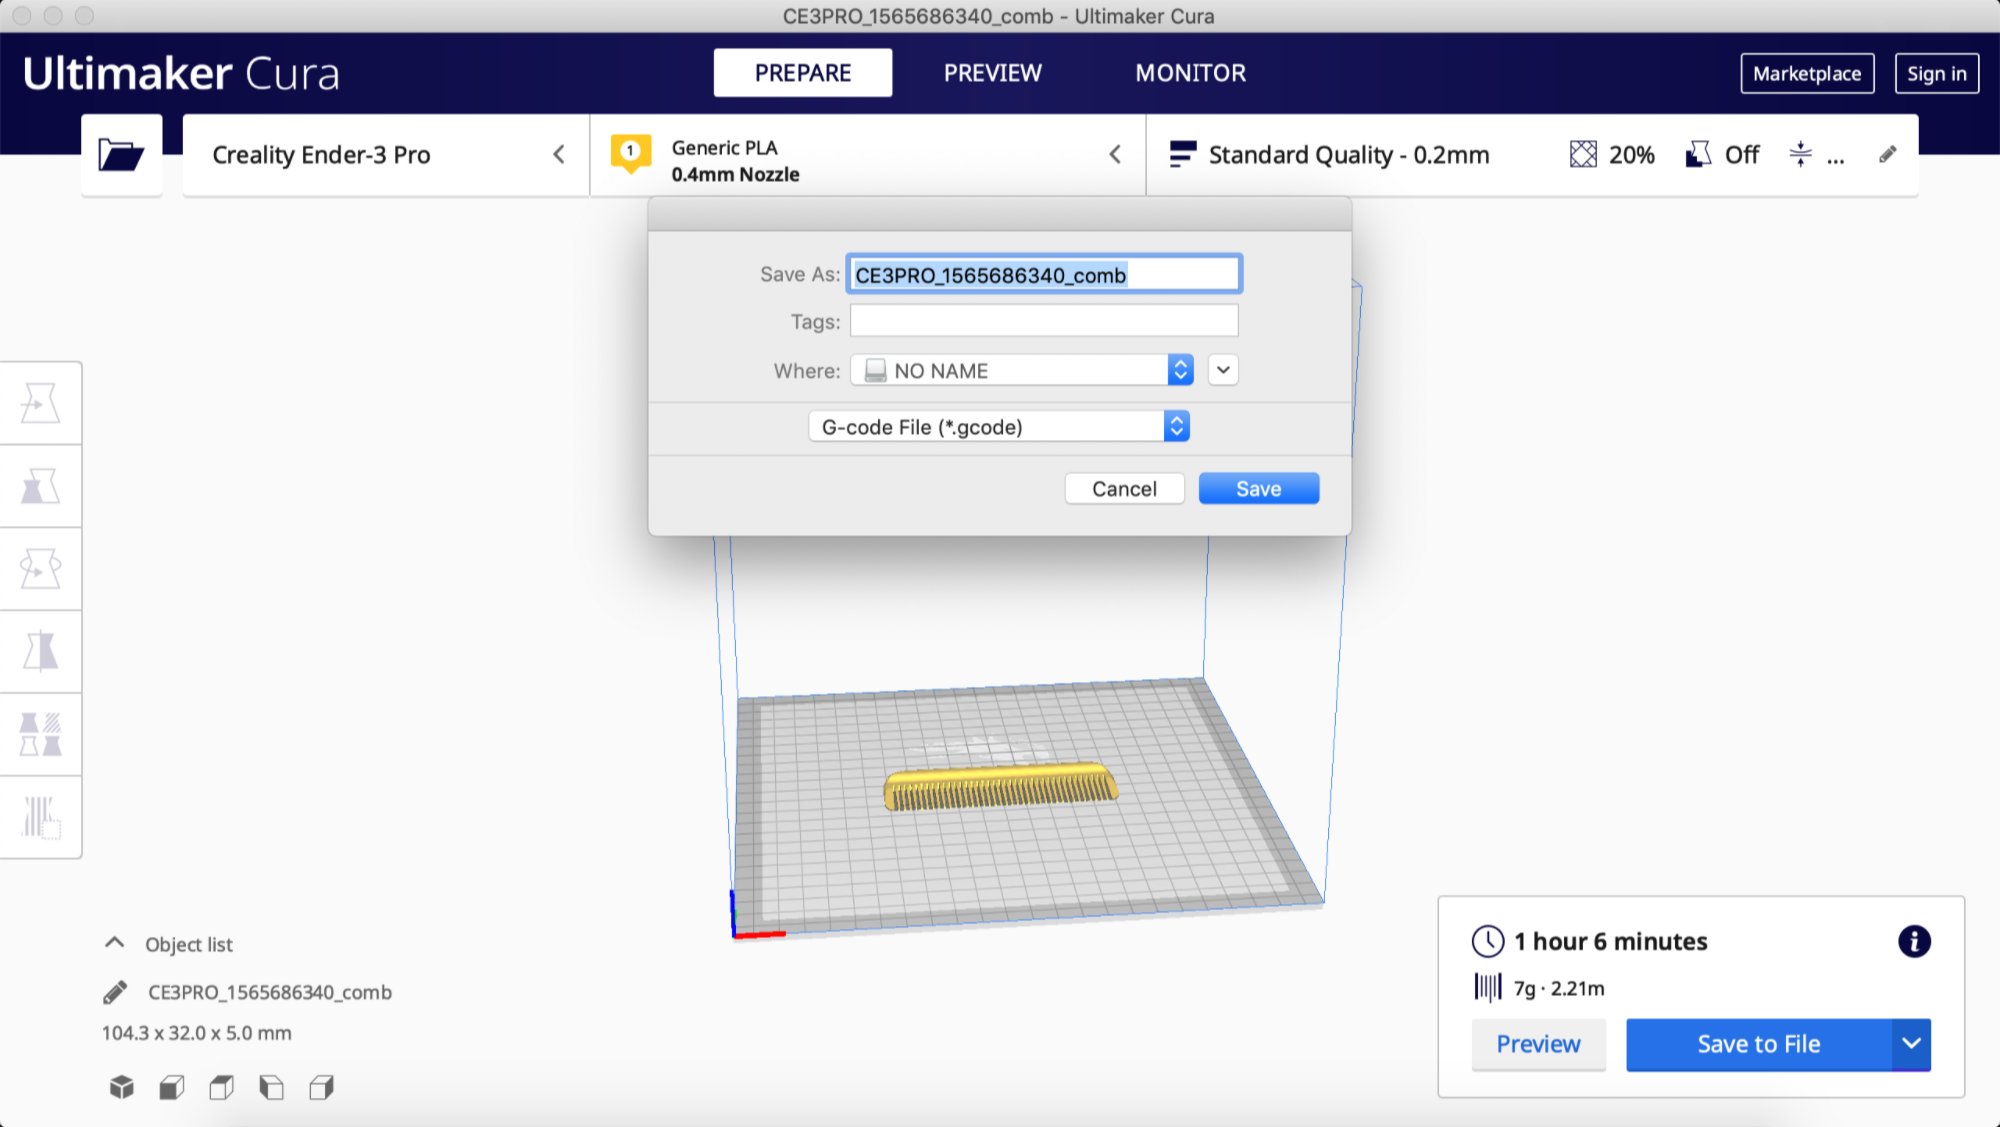Click pencil icon to edit print settings
Screen dimensions: 2000x1127
click(1887, 155)
